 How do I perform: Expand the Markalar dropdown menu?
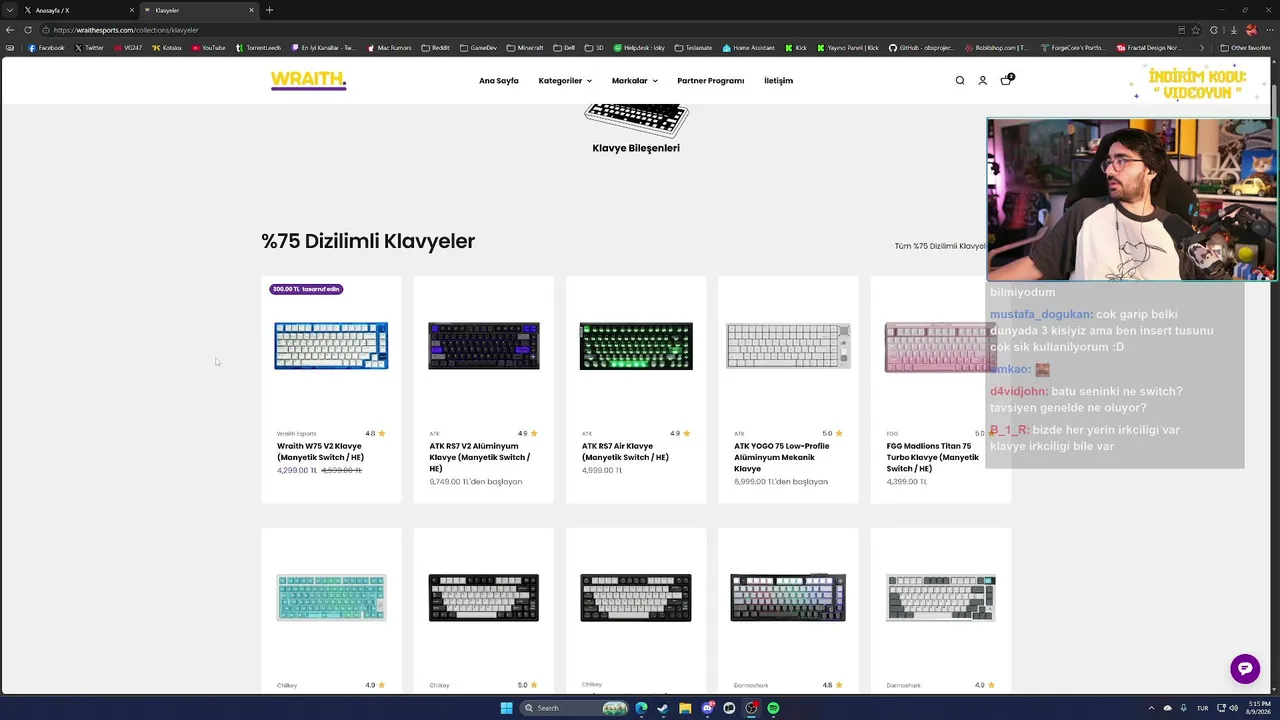[634, 81]
